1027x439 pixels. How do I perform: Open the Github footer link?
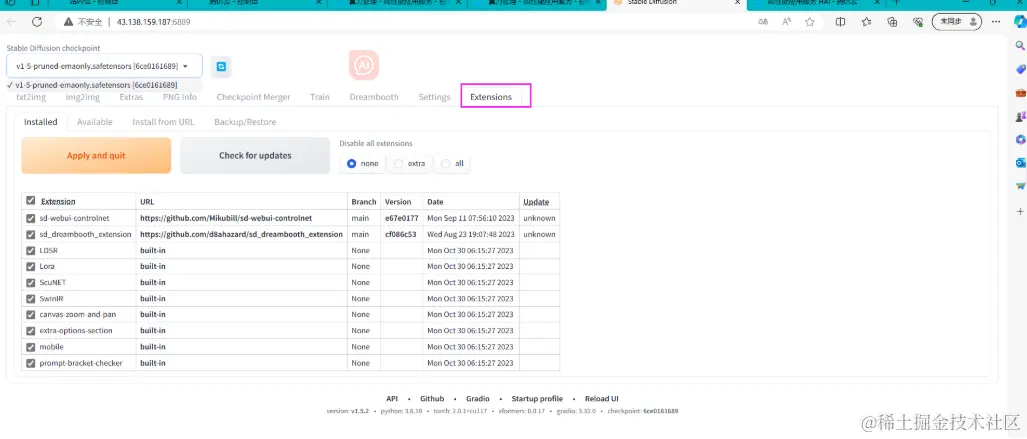[432, 398]
